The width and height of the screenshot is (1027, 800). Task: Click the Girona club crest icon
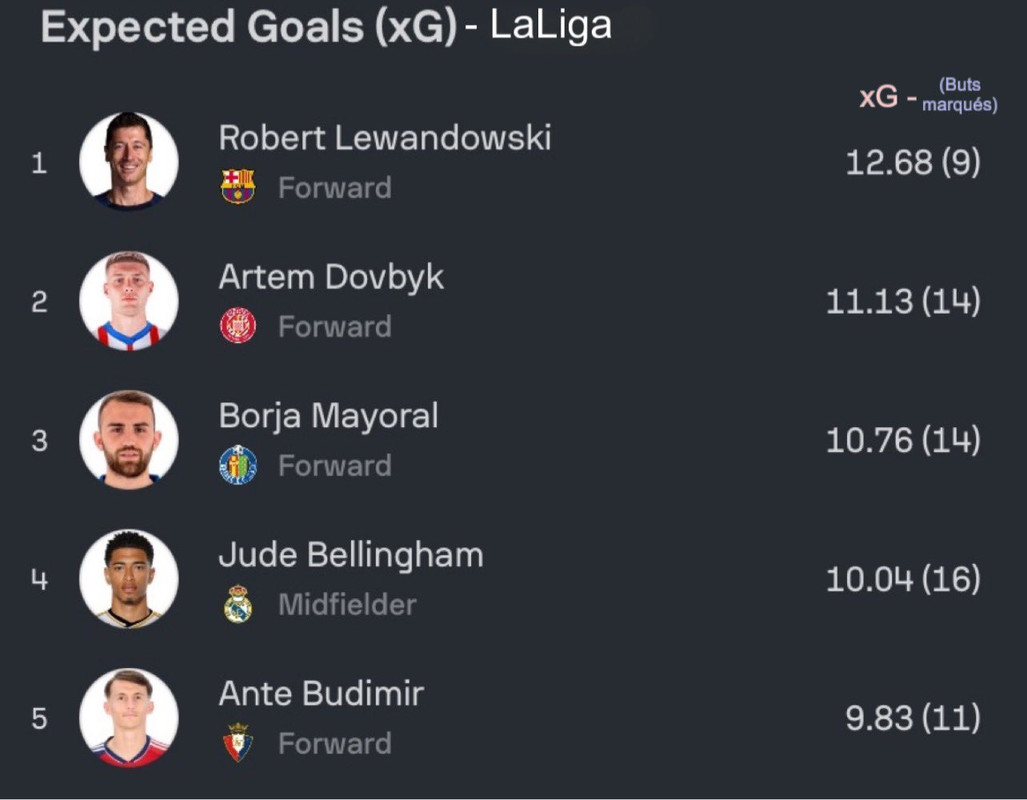coord(238,326)
